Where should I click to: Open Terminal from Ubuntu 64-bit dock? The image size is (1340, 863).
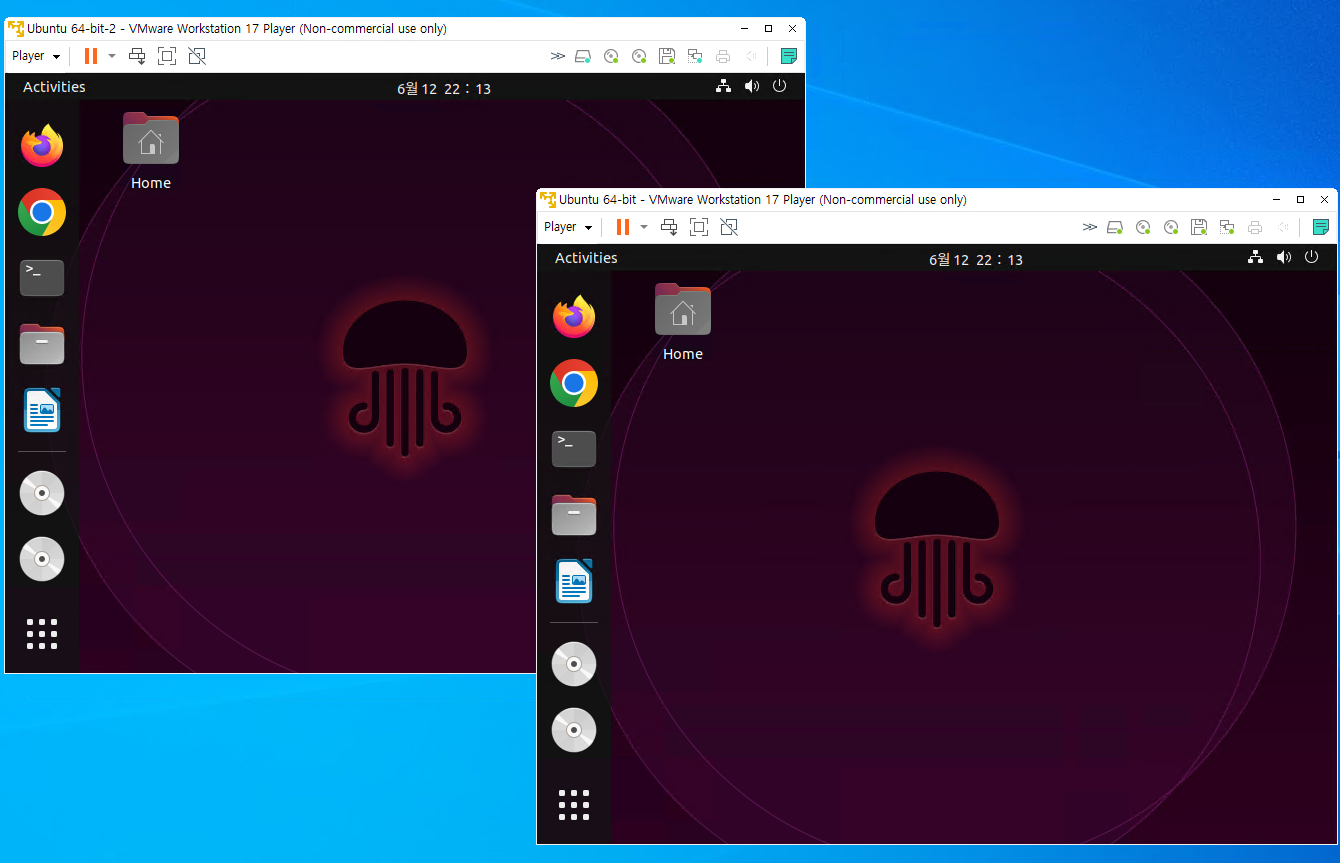coord(574,449)
